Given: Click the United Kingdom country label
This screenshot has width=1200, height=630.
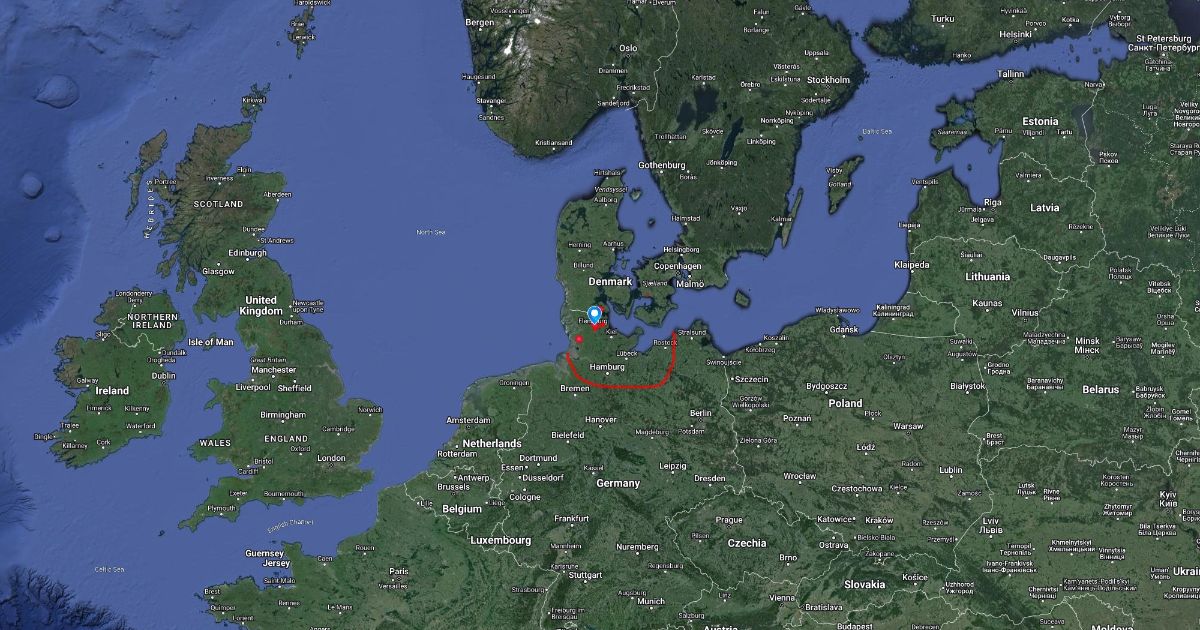Looking at the screenshot, I should [261, 305].
